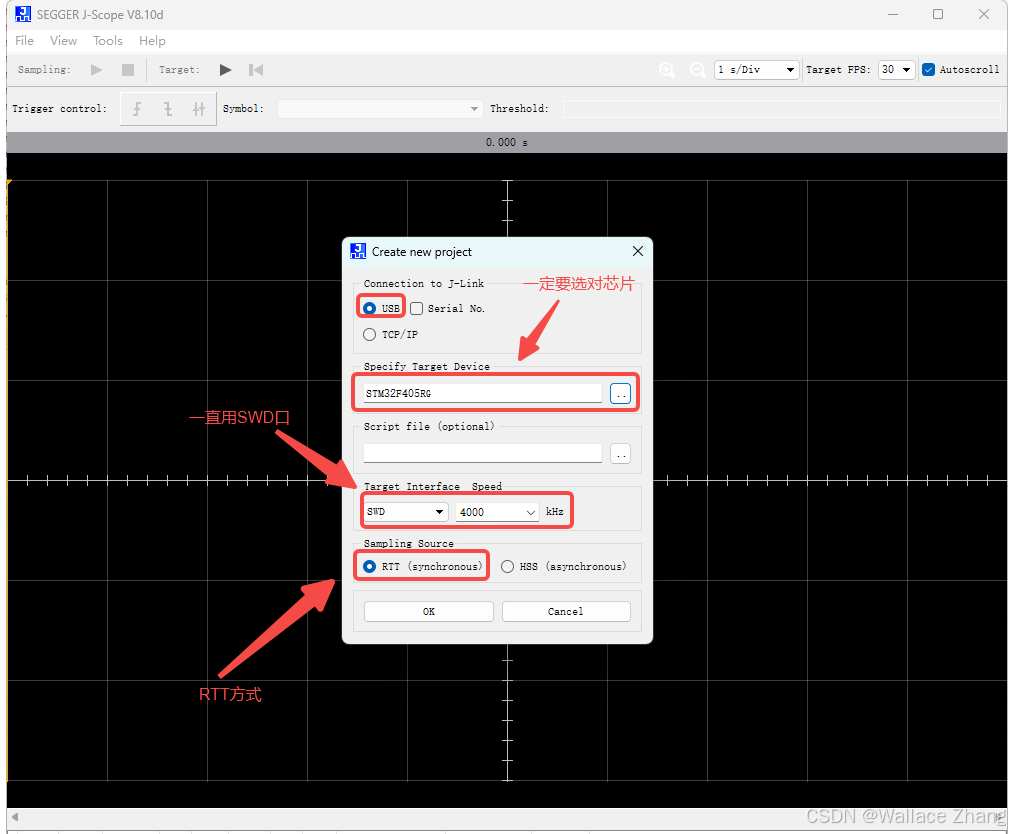Open the Help menu

point(152,41)
